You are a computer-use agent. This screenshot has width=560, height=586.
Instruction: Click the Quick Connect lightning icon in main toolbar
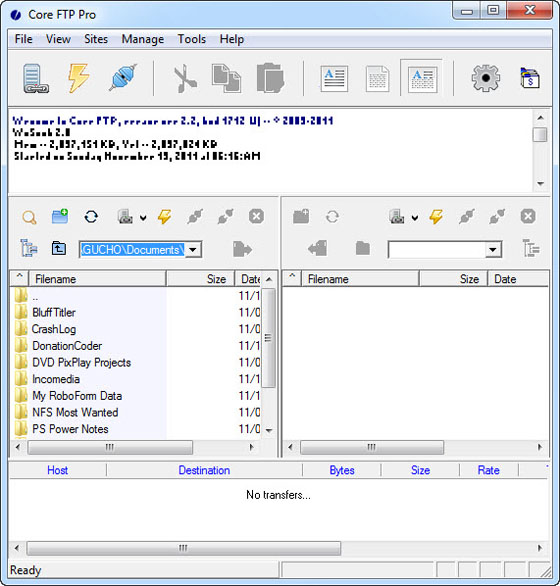(79, 78)
